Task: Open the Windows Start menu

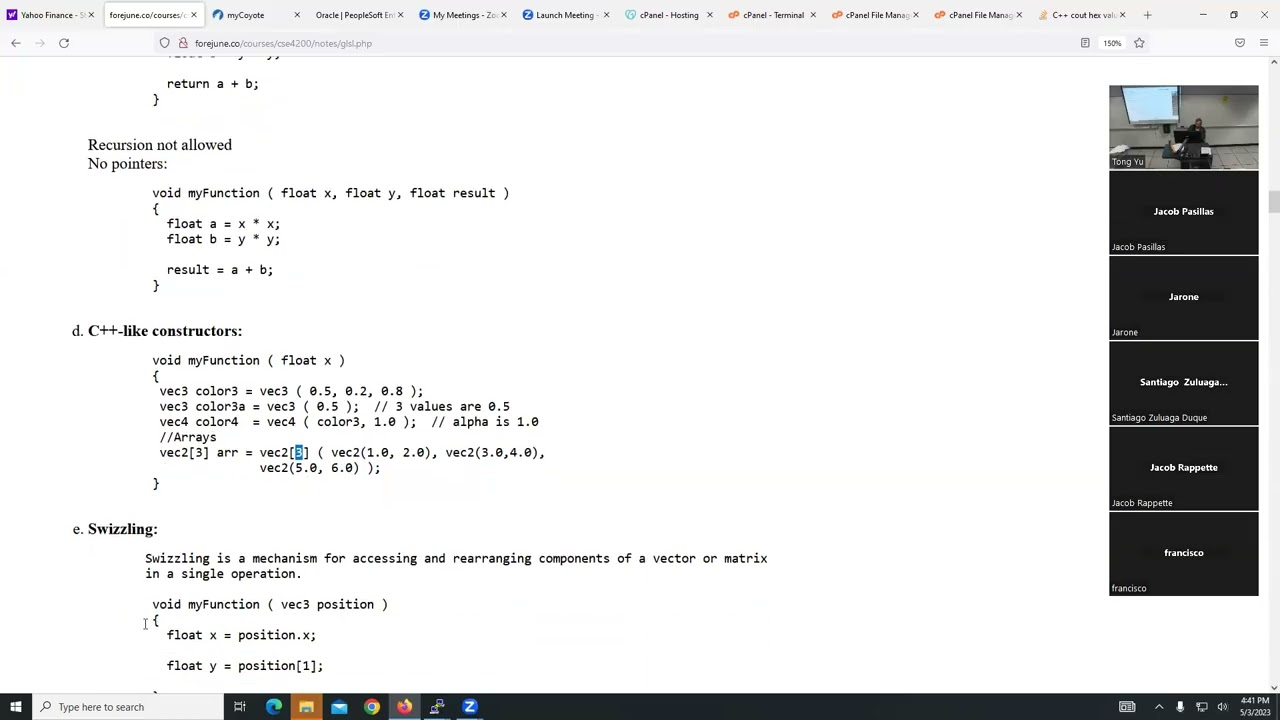Action: tap(15, 707)
